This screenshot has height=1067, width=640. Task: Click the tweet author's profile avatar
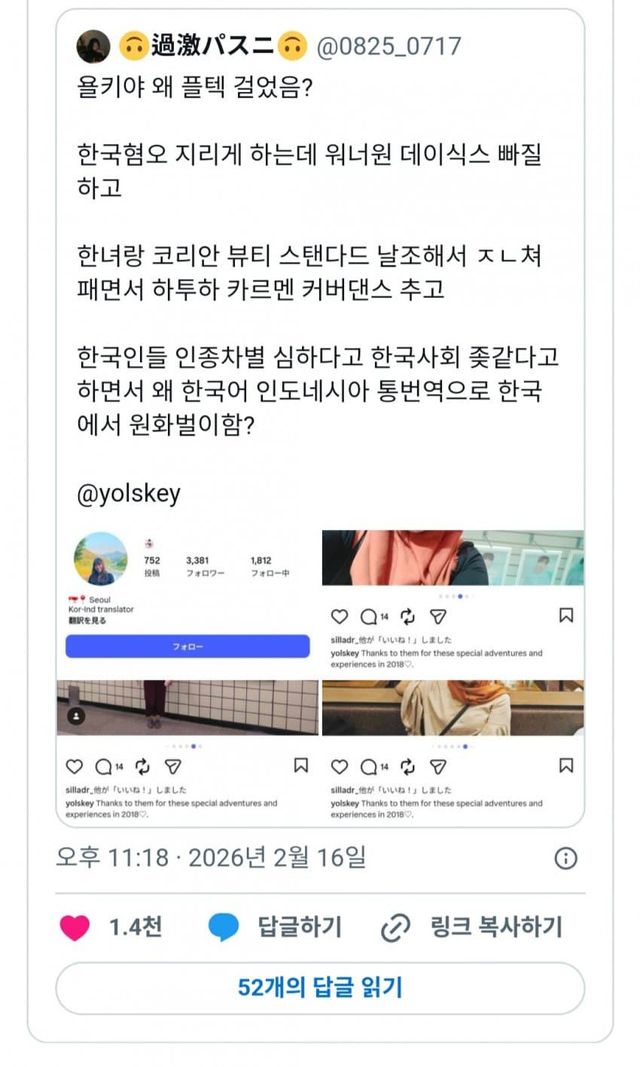click(93, 47)
